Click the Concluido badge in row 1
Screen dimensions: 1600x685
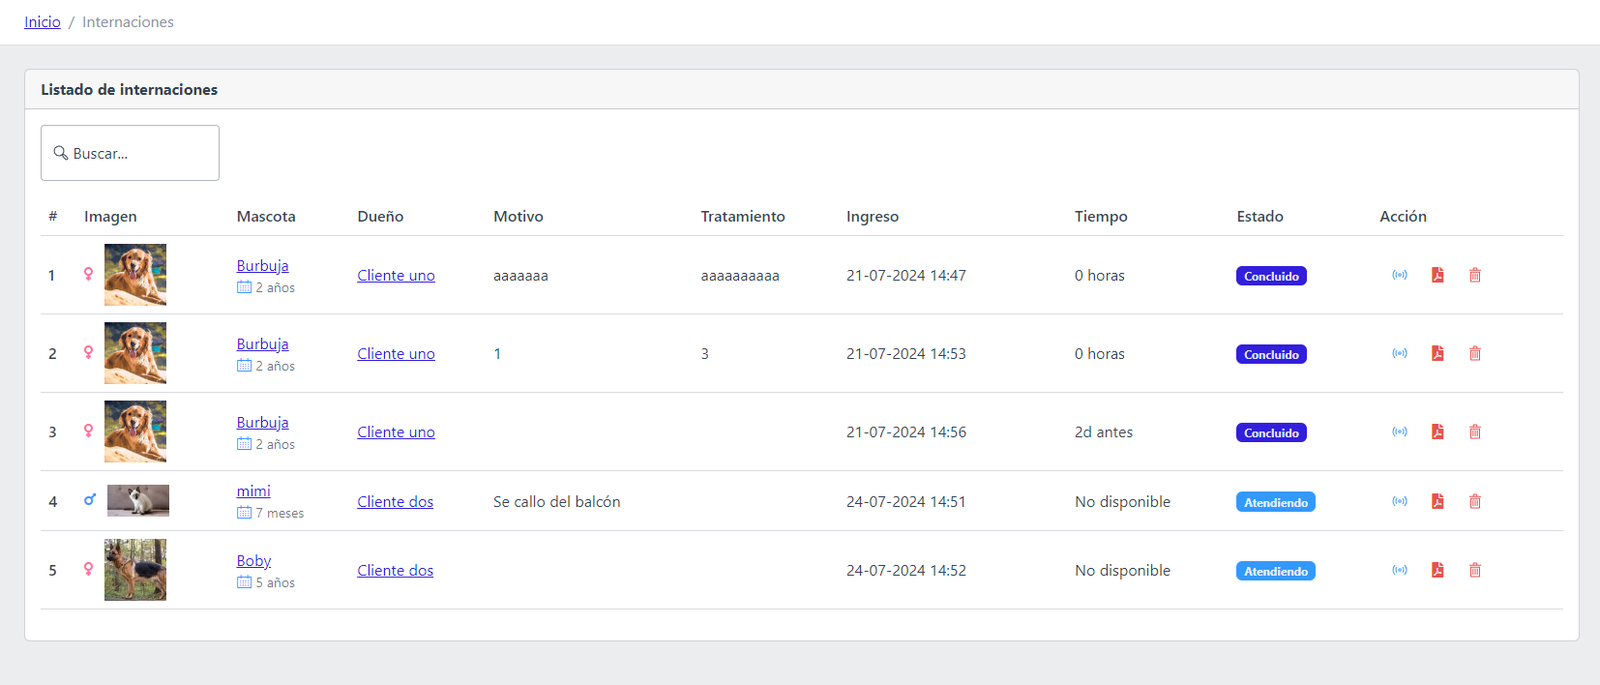1271,276
